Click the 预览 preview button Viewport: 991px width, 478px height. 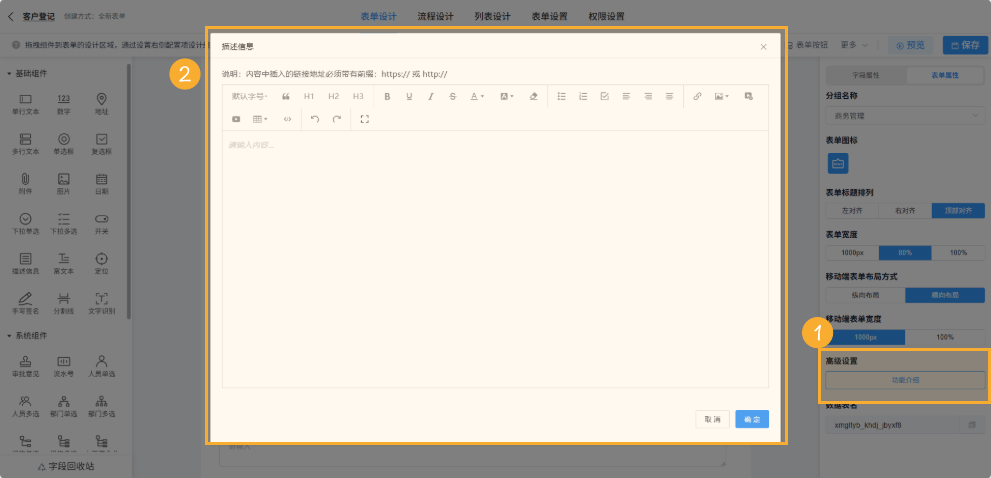pyautogui.click(x=910, y=45)
